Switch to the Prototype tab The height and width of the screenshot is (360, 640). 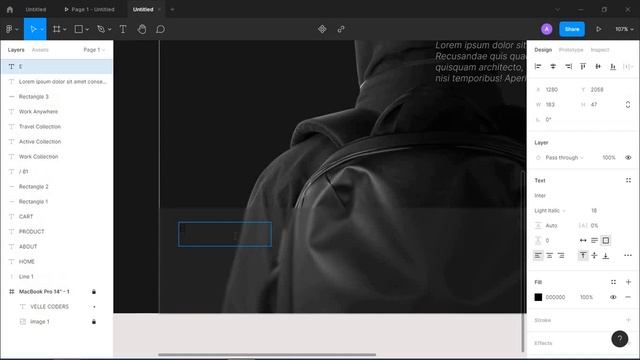tap(571, 50)
